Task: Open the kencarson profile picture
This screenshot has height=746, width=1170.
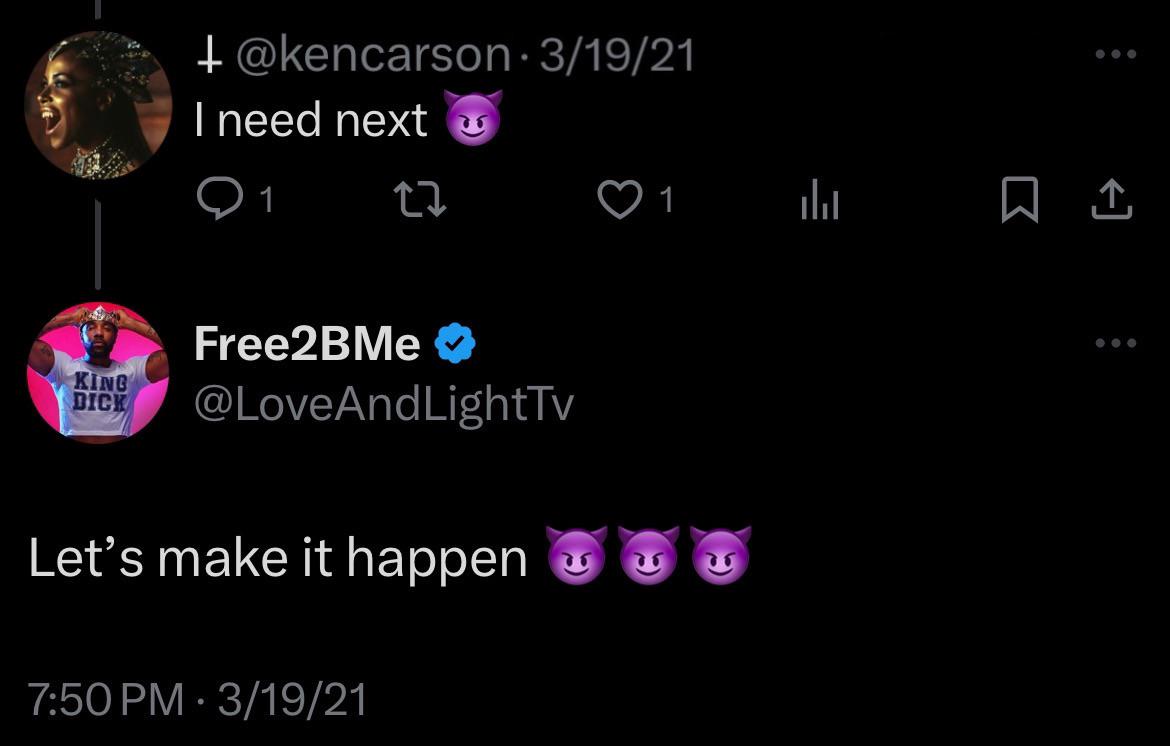Action: [x=97, y=105]
